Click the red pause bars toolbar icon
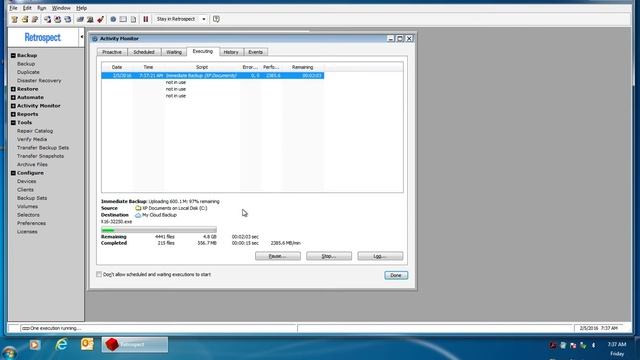 (146, 19)
